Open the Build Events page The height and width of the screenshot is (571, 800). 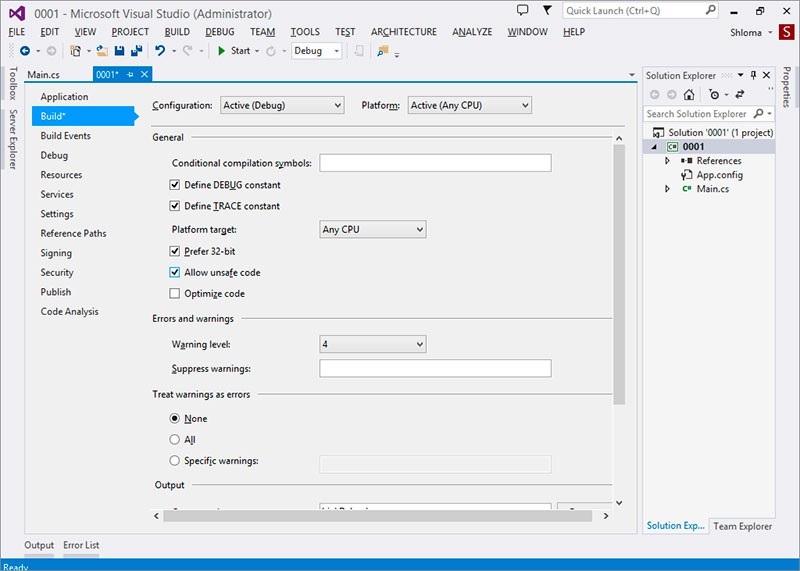[66, 136]
